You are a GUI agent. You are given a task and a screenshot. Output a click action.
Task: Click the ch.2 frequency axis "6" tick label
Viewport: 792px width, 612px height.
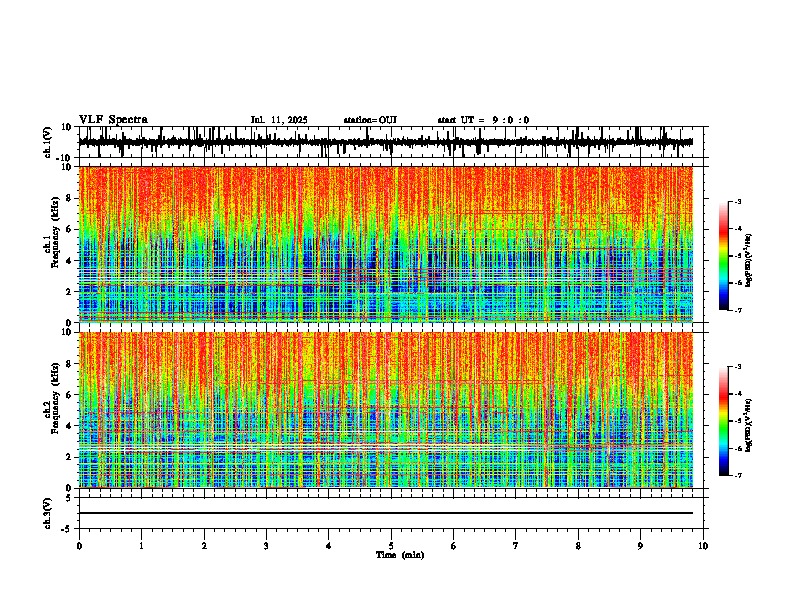point(70,395)
